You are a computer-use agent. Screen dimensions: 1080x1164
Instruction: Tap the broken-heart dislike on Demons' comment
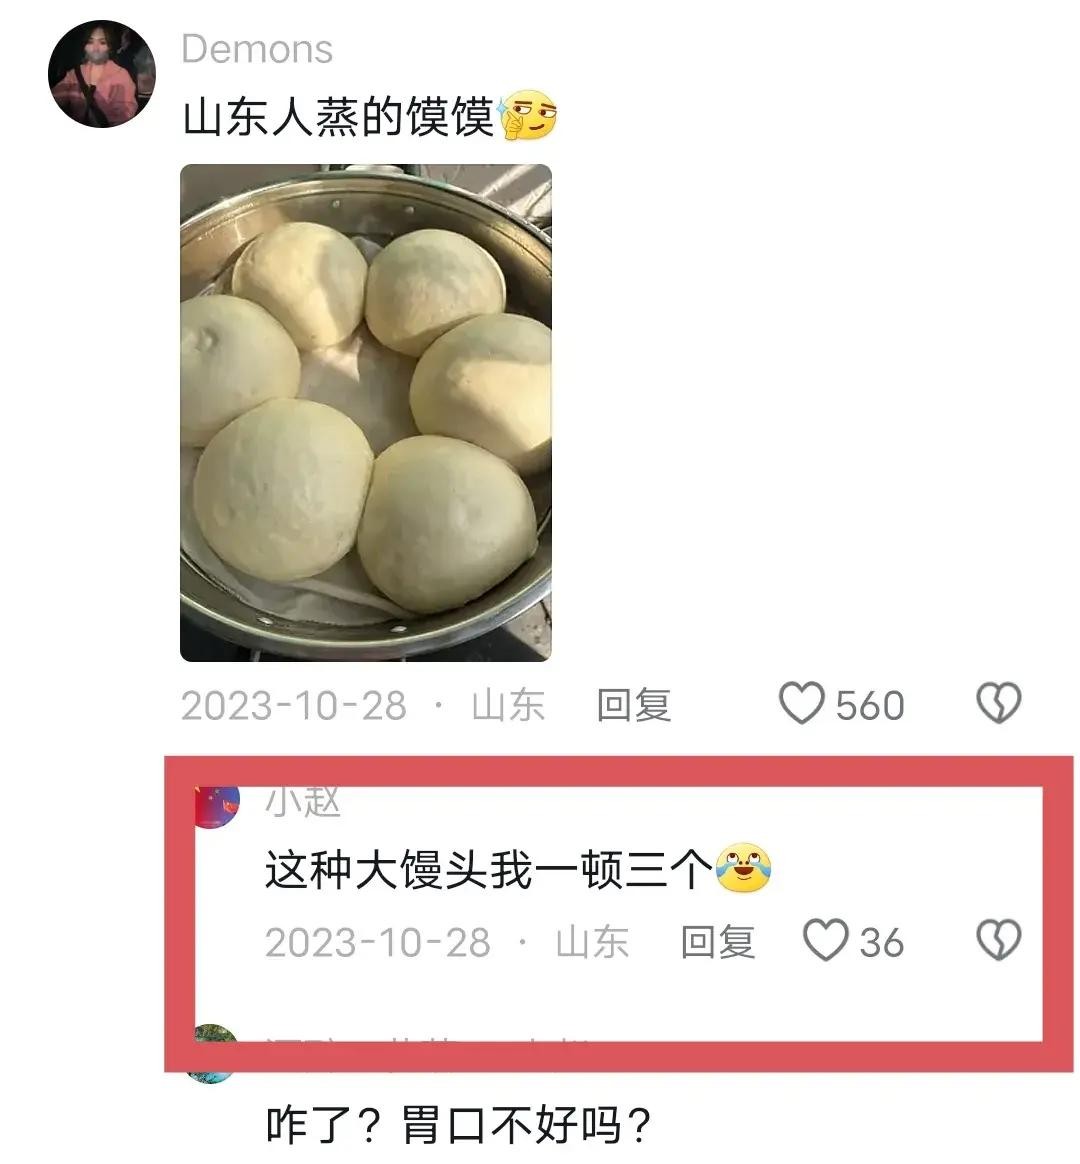pyautogui.click(x=998, y=703)
